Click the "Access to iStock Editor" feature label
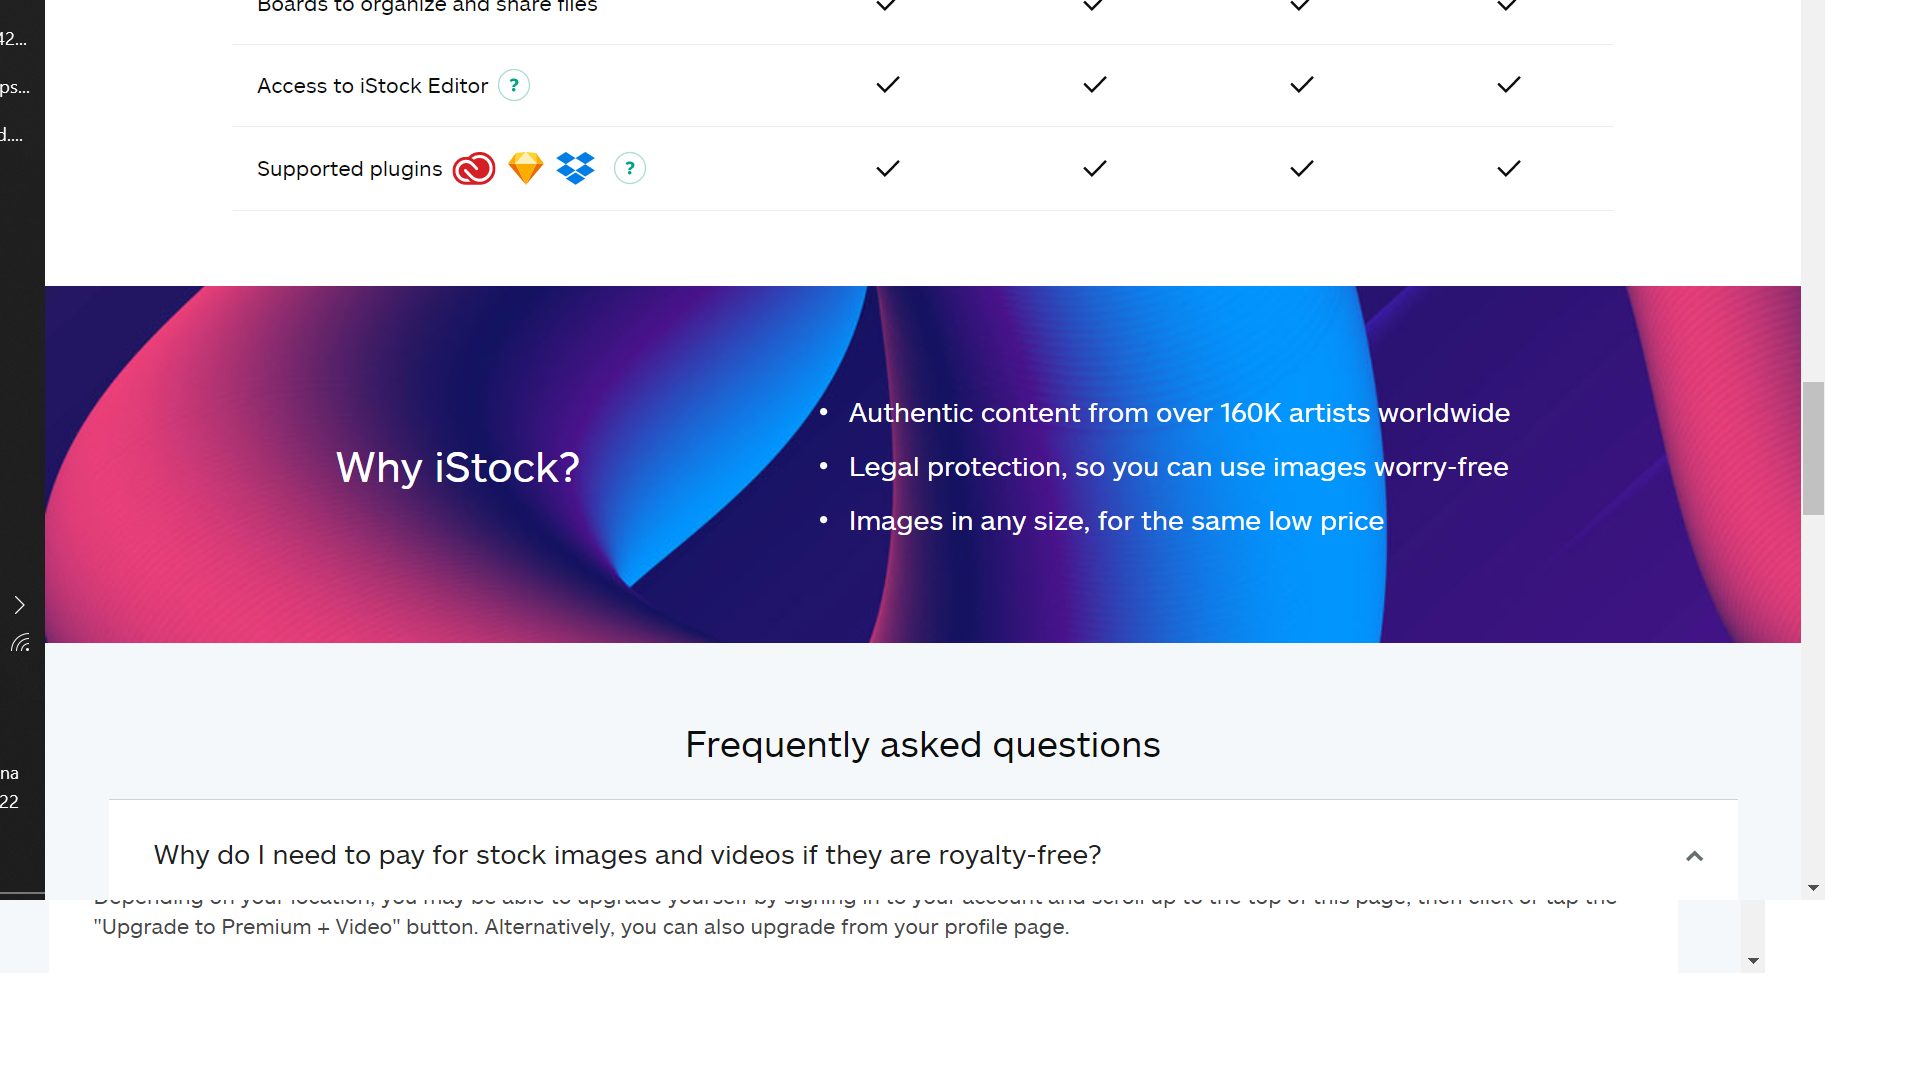 point(372,86)
